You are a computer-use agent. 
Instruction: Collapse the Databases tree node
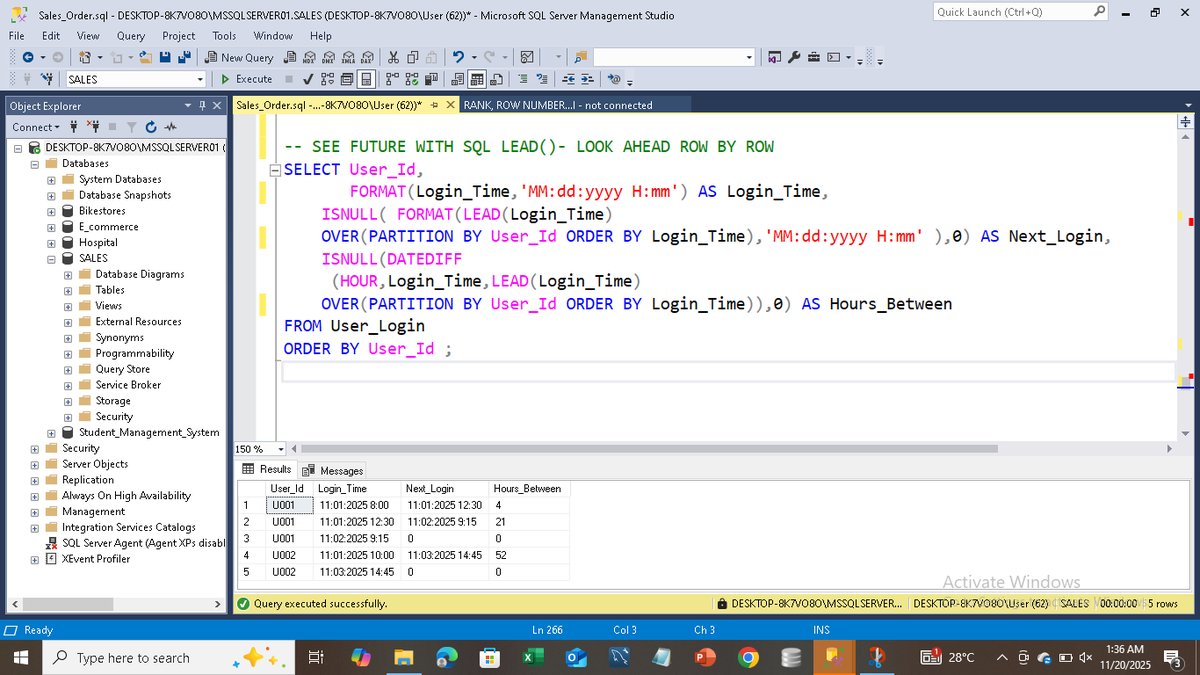coord(33,162)
